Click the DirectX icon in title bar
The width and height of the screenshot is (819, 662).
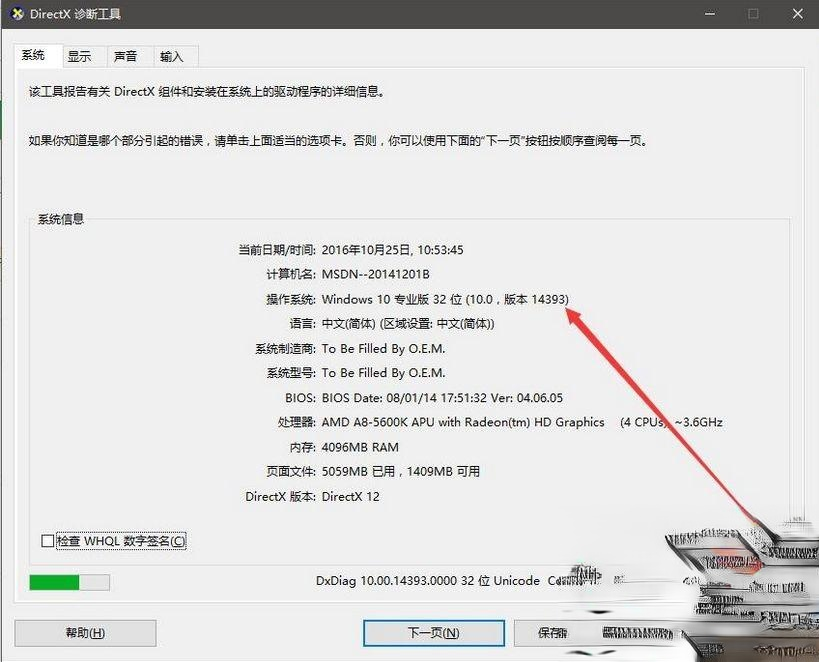click(16, 14)
